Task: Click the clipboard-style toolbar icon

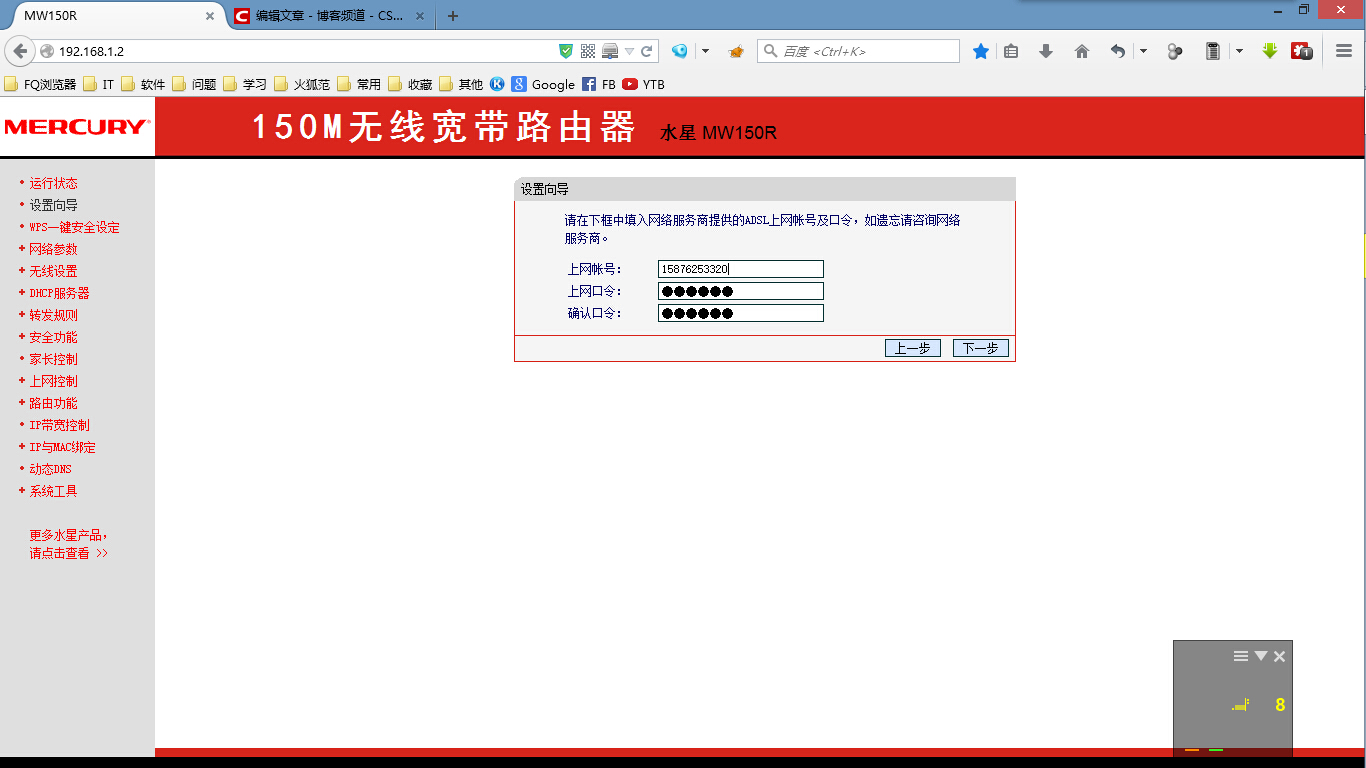Action: coord(1213,51)
